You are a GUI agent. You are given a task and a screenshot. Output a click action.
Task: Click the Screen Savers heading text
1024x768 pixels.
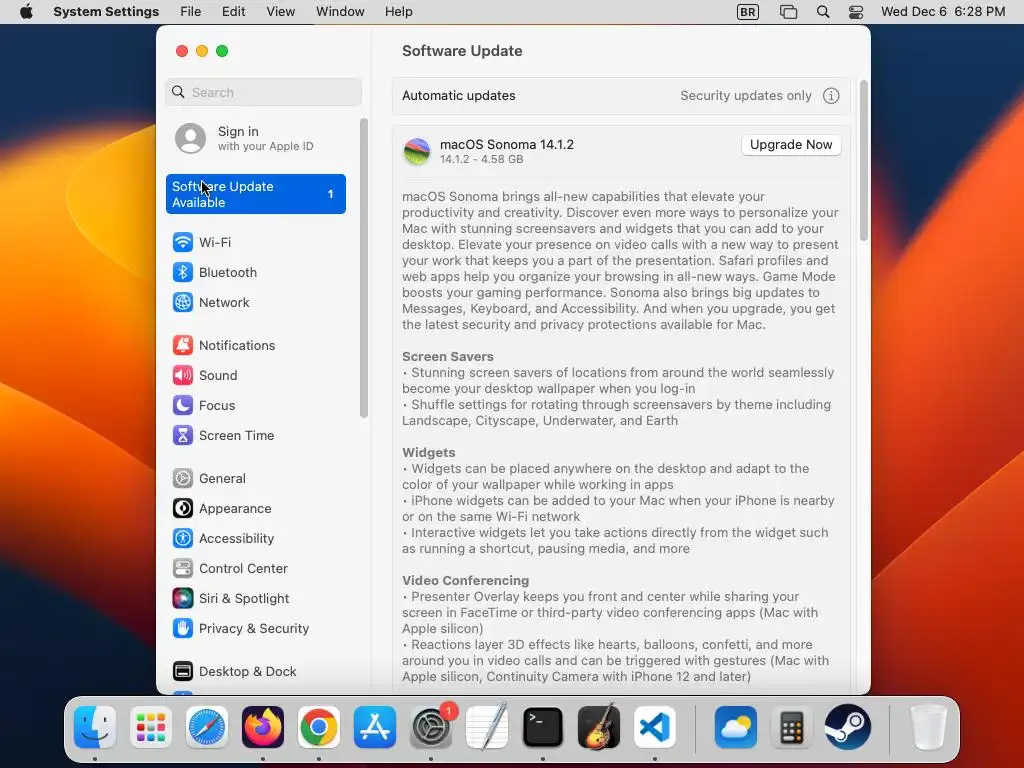click(x=447, y=357)
